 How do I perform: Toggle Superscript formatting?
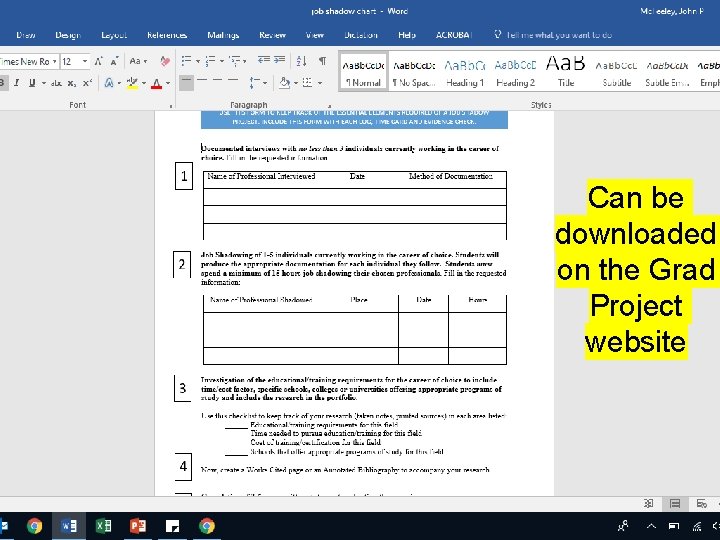click(x=87, y=83)
